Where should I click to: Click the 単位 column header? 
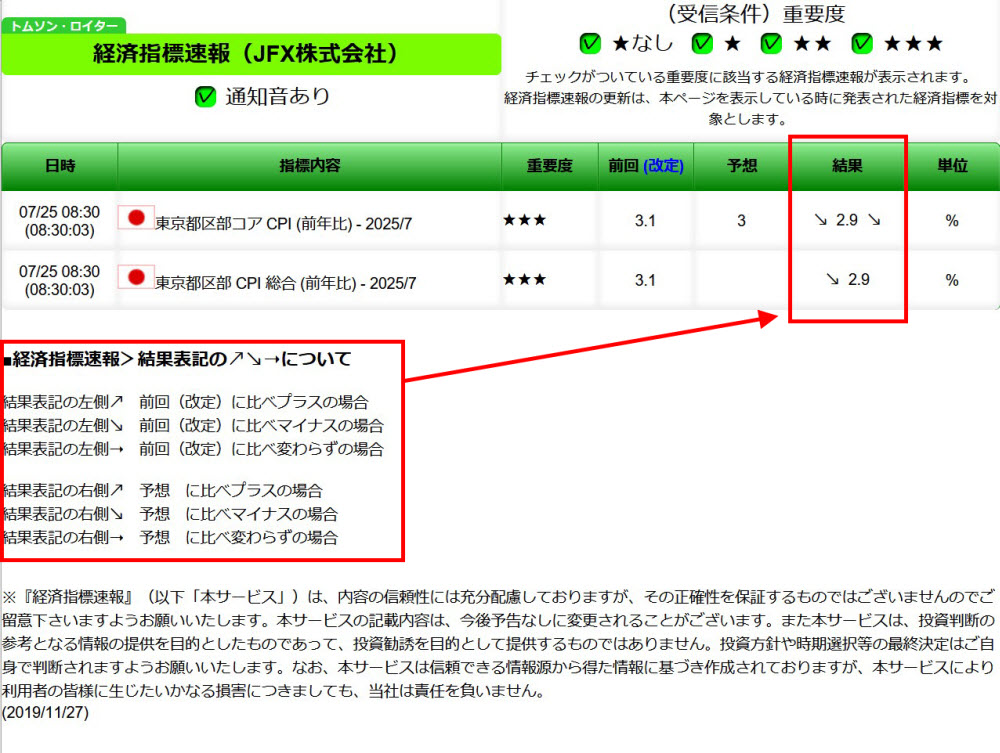click(x=952, y=166)
